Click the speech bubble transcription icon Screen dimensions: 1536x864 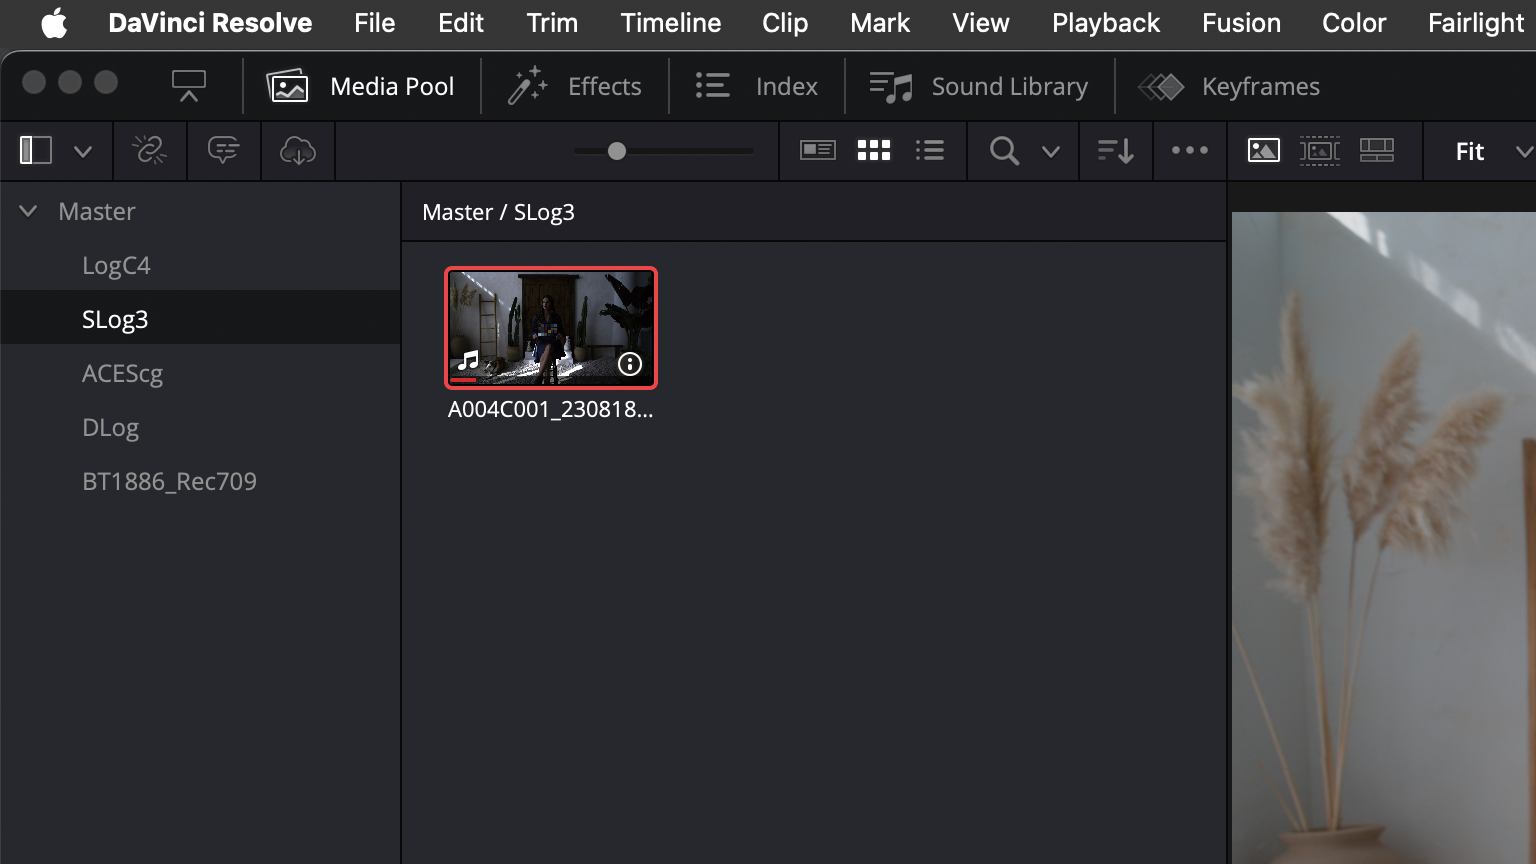click(223, 151)
